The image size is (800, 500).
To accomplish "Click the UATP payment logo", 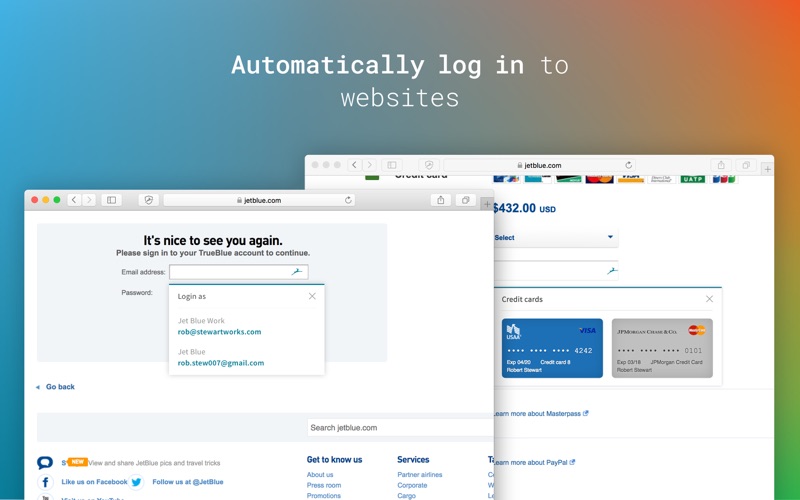I will tap(693, 179).
